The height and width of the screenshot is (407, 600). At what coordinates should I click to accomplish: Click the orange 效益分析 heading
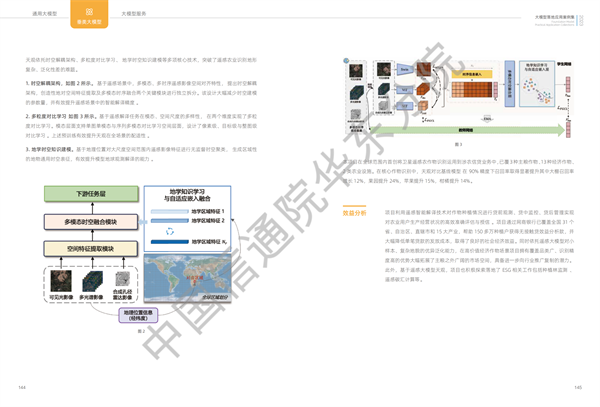[354, 213]
